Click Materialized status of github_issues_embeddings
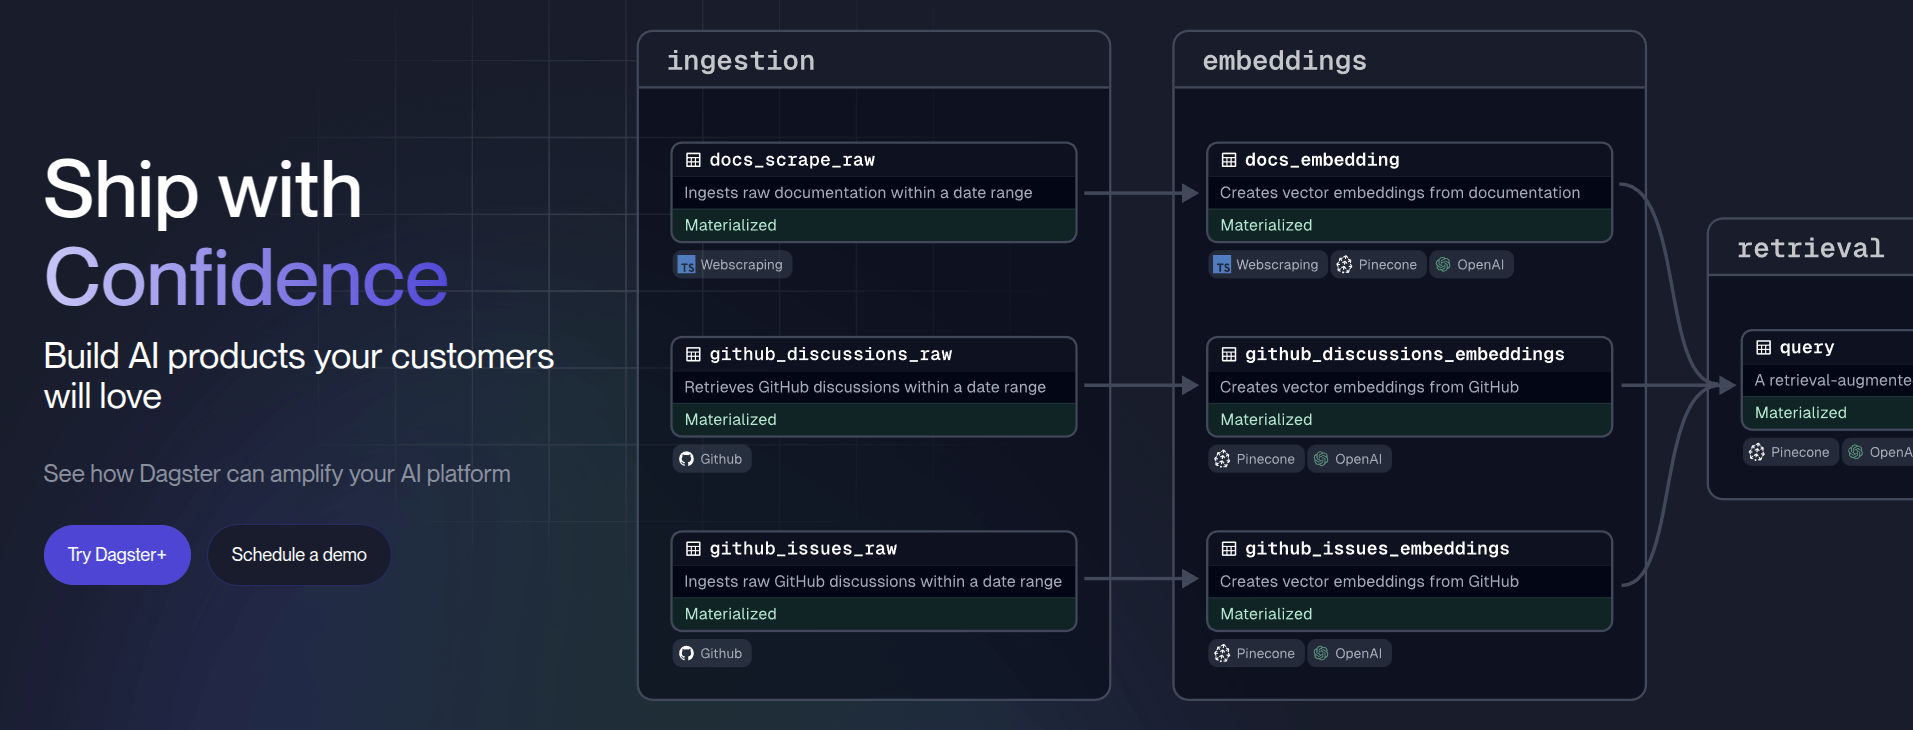Image resolution: width=1913 pixels, height=730 pixels. tap(1409, 613)
